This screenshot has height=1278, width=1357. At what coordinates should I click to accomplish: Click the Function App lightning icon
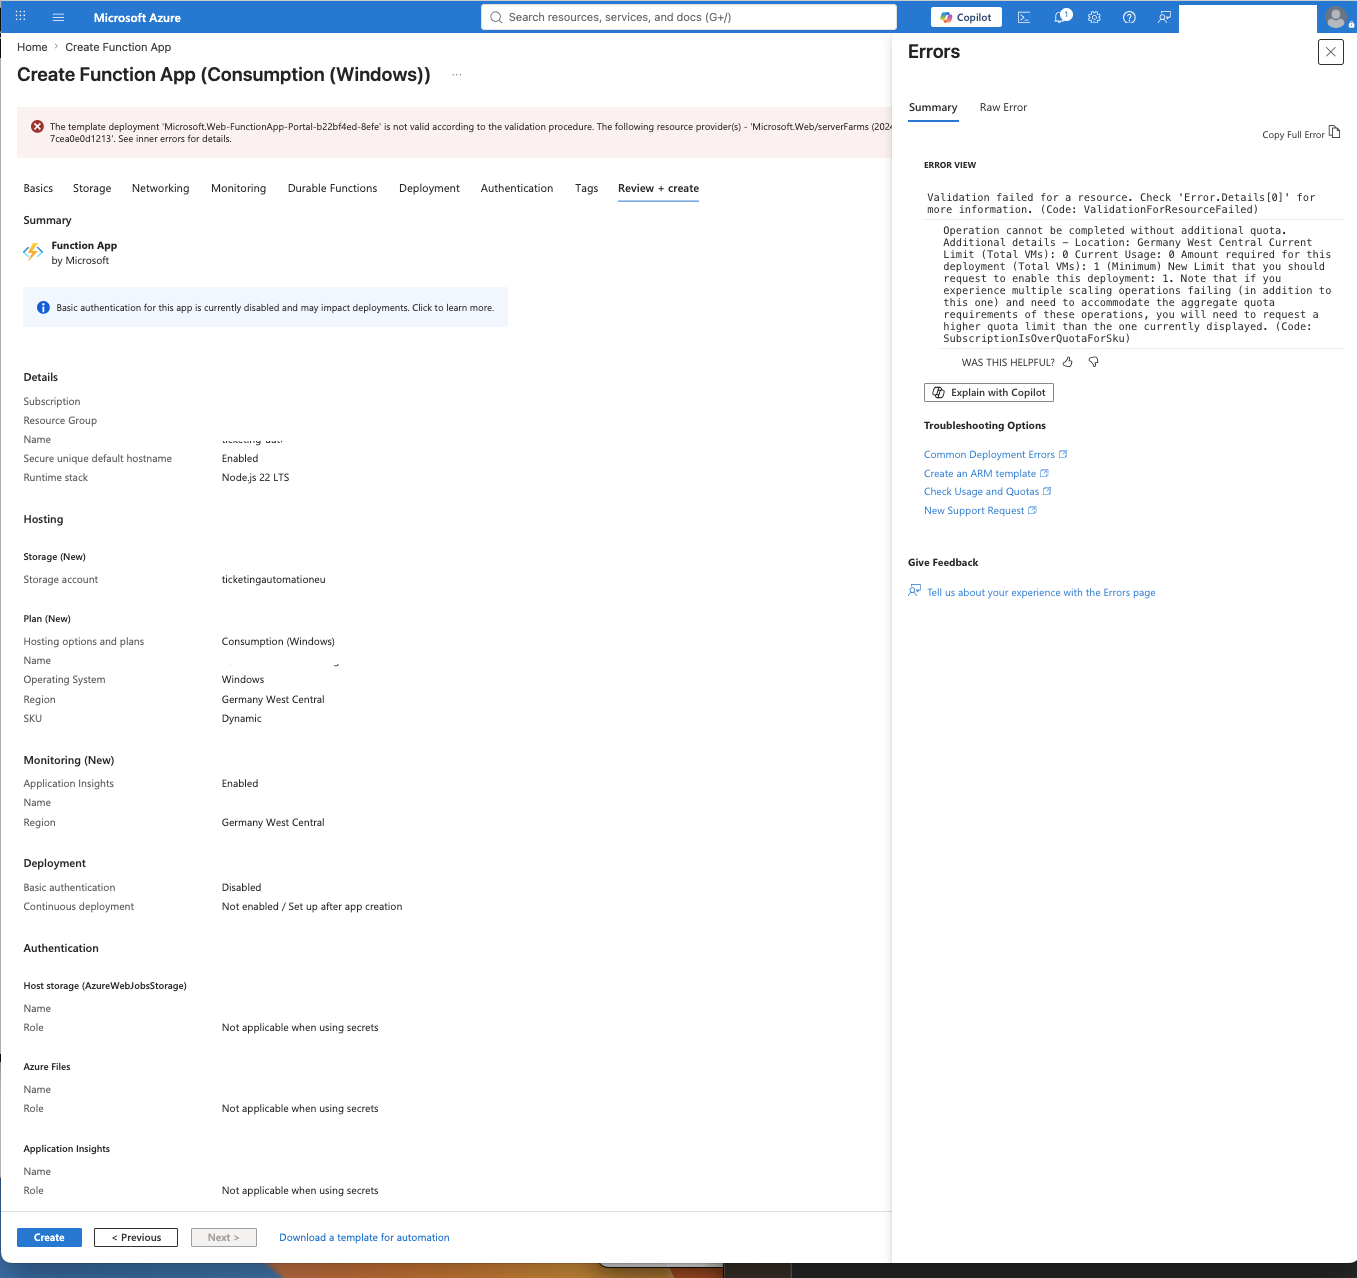(x=33, y=252)
